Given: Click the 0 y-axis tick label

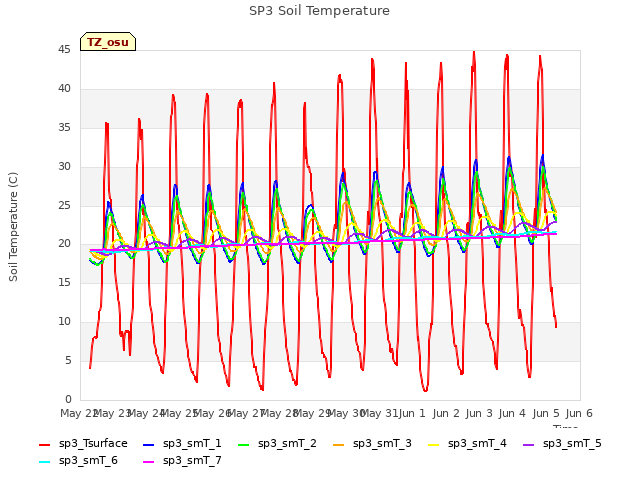Looking at the screenshot, I should pyautogui.click(x=68, y=399).
